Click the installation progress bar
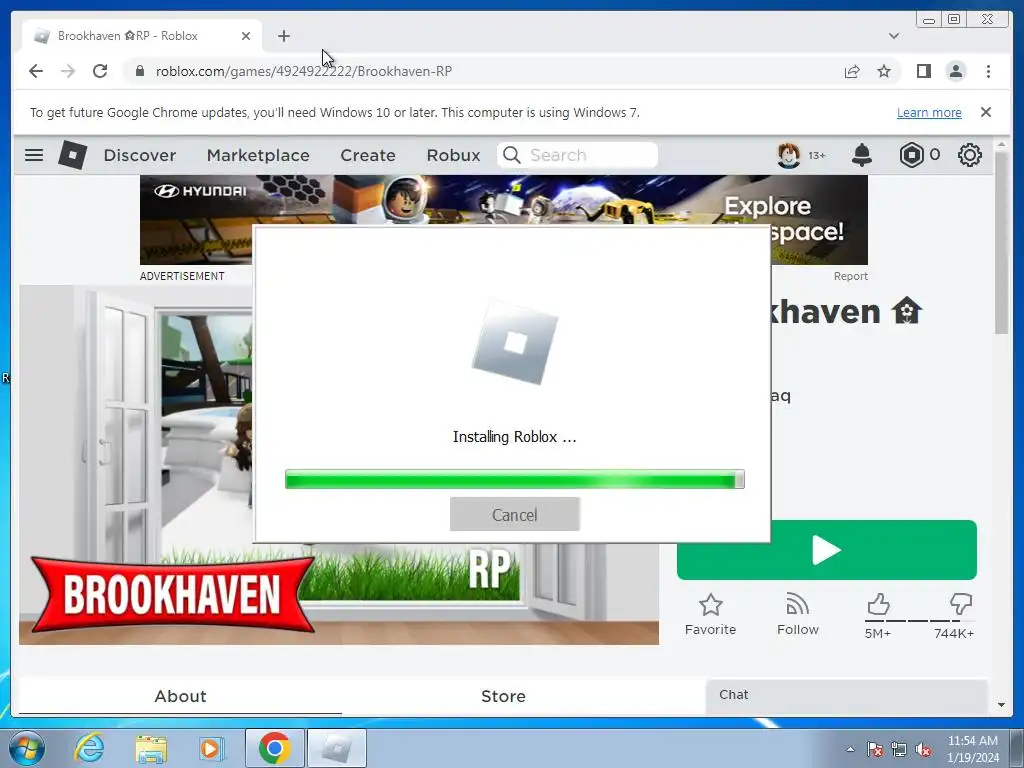Image resolution: width=1024 pixels, height=768 pixels. tap(515, 479)
